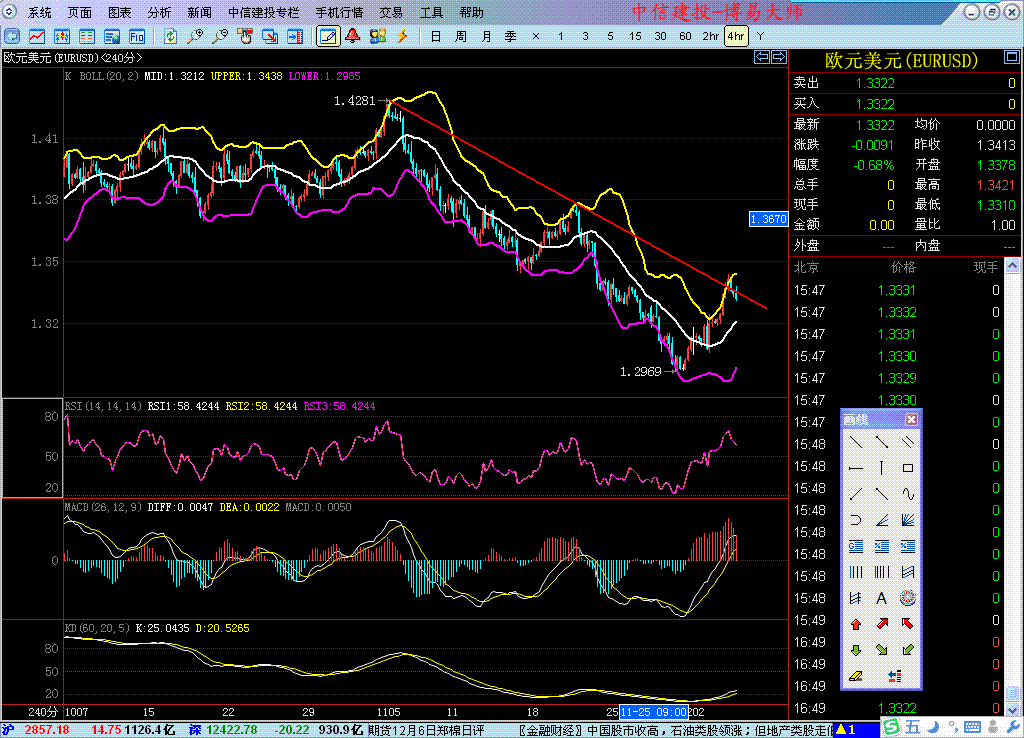This screenshot has height=738, width=1024.
Task: Click the lightning bolt toolbar icon
Action: 402,36
